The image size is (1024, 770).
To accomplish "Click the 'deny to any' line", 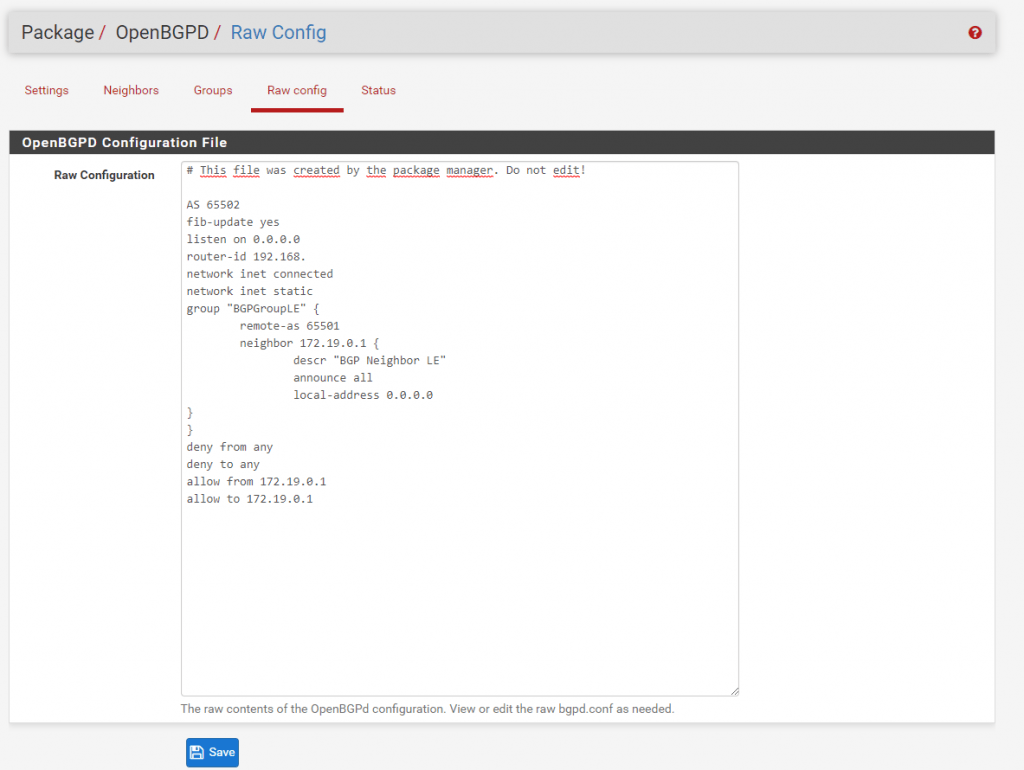I will 223,464.
